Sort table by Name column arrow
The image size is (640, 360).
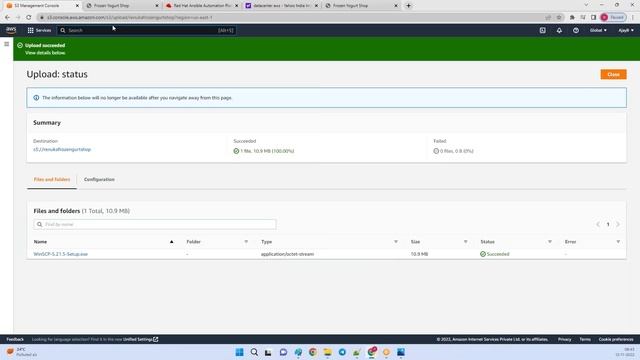[x=171, y=242]
